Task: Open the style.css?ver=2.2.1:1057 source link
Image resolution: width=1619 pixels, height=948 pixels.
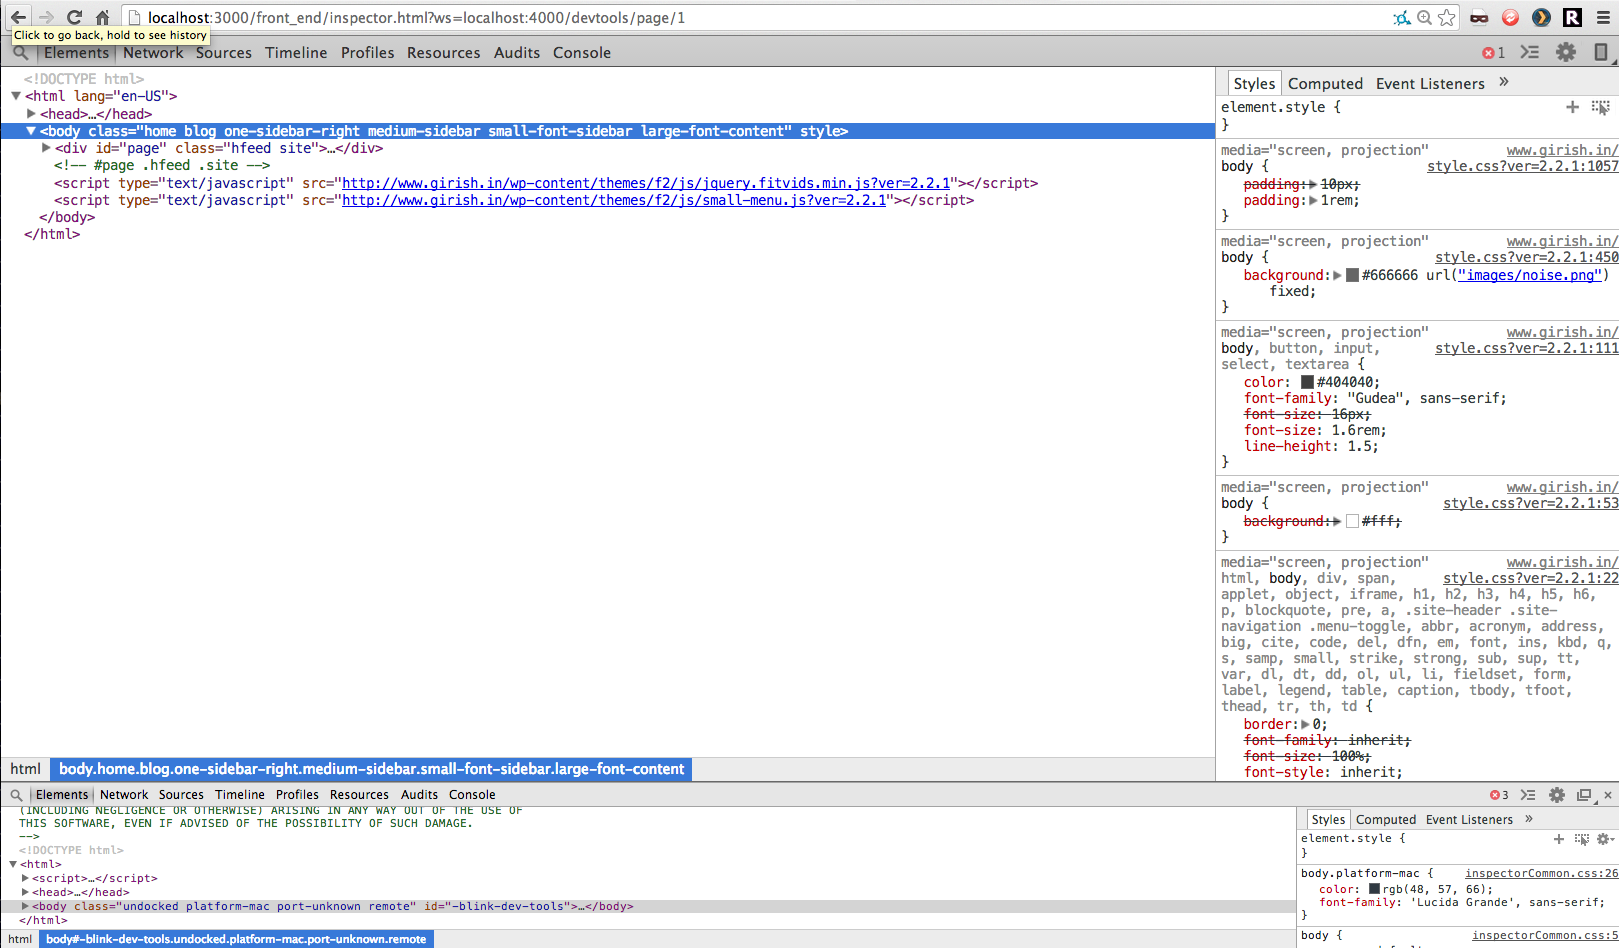Action: pos(1522,166)
